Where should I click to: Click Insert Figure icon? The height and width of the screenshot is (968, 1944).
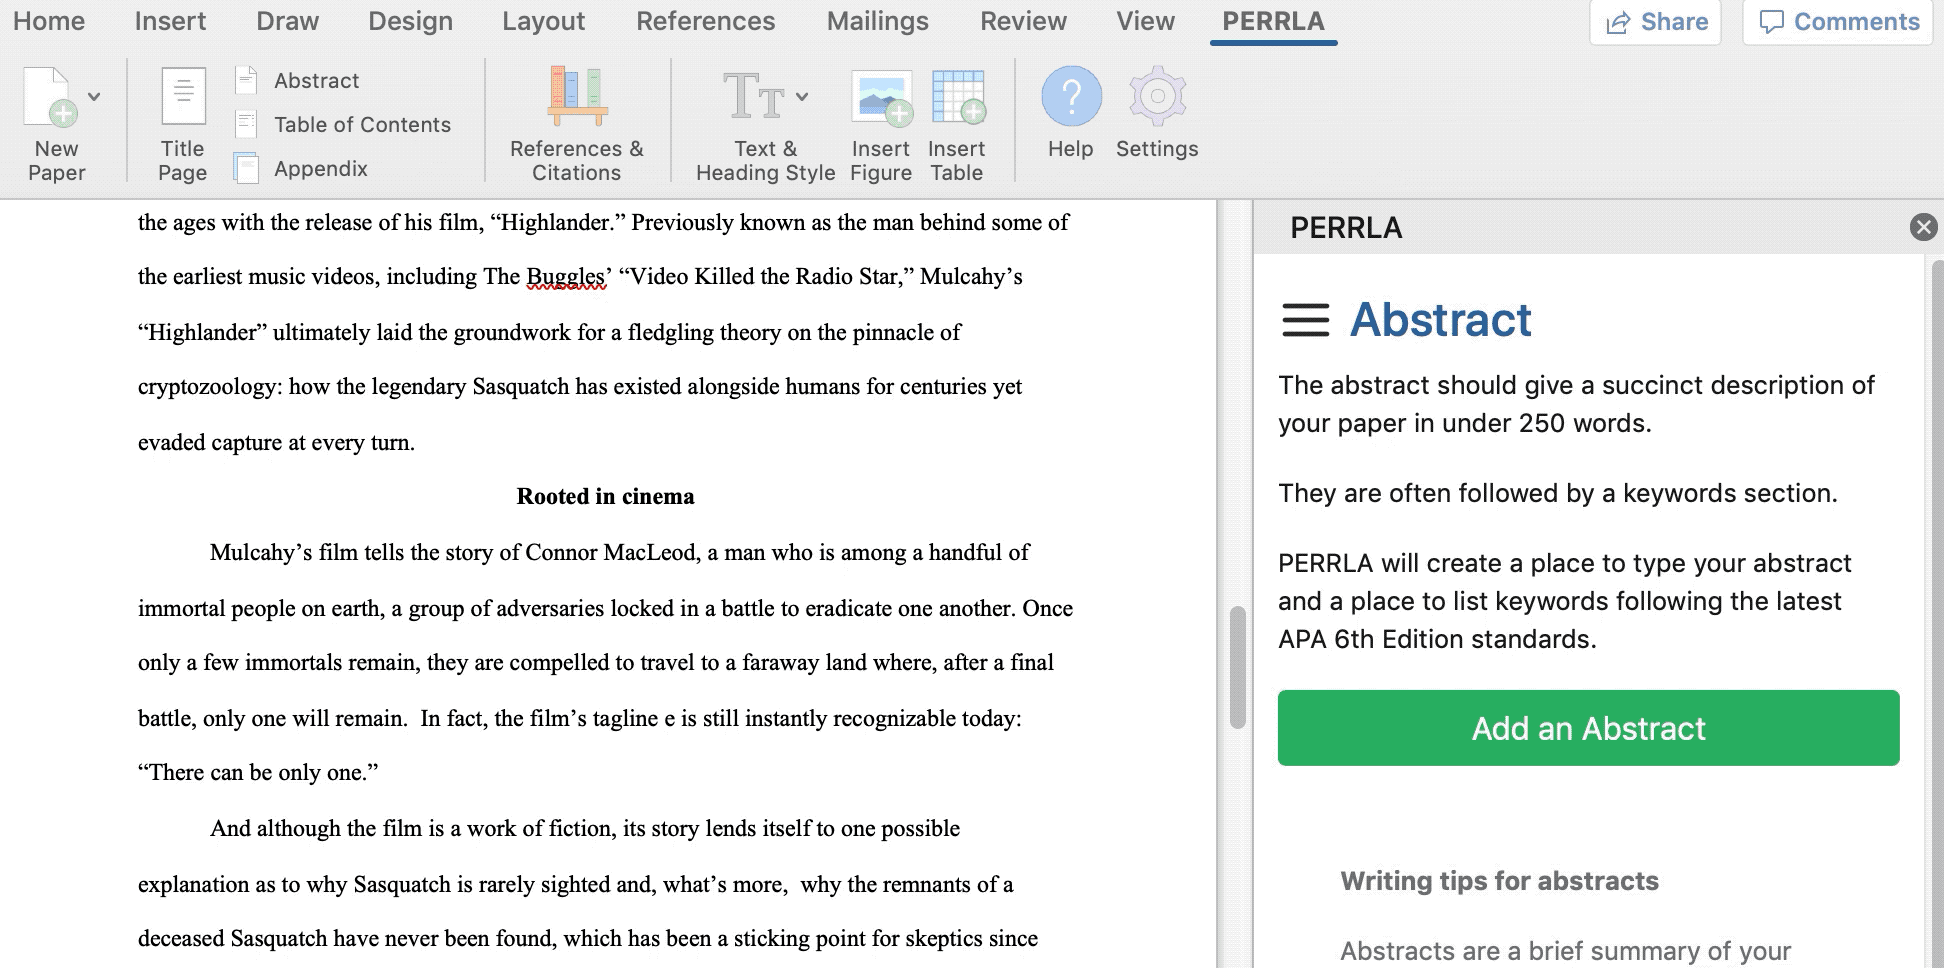coord(881,98)
